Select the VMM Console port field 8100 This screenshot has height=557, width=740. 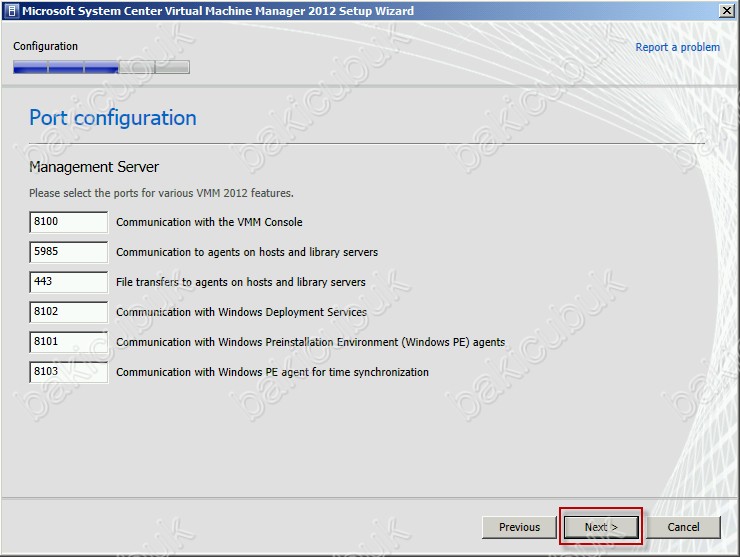click(68, 222)
